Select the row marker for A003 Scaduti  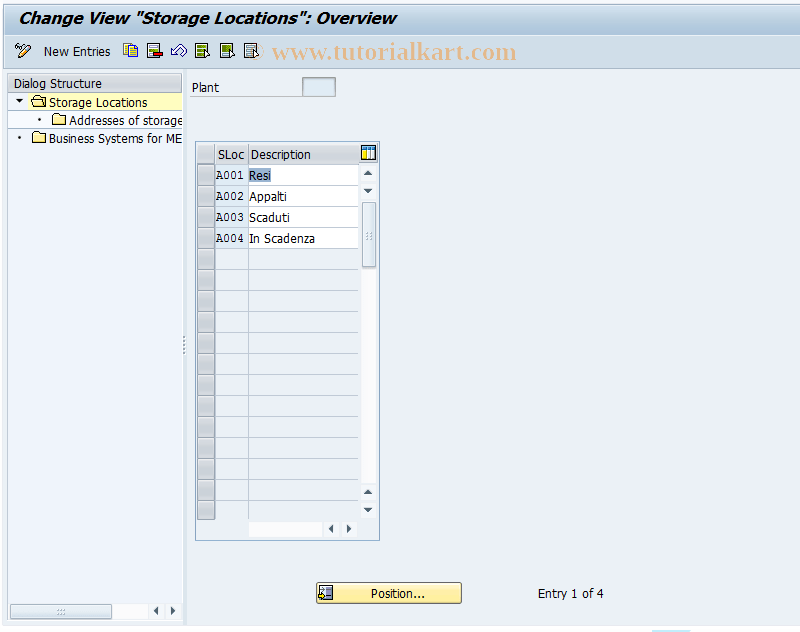[x=206, y=217]
